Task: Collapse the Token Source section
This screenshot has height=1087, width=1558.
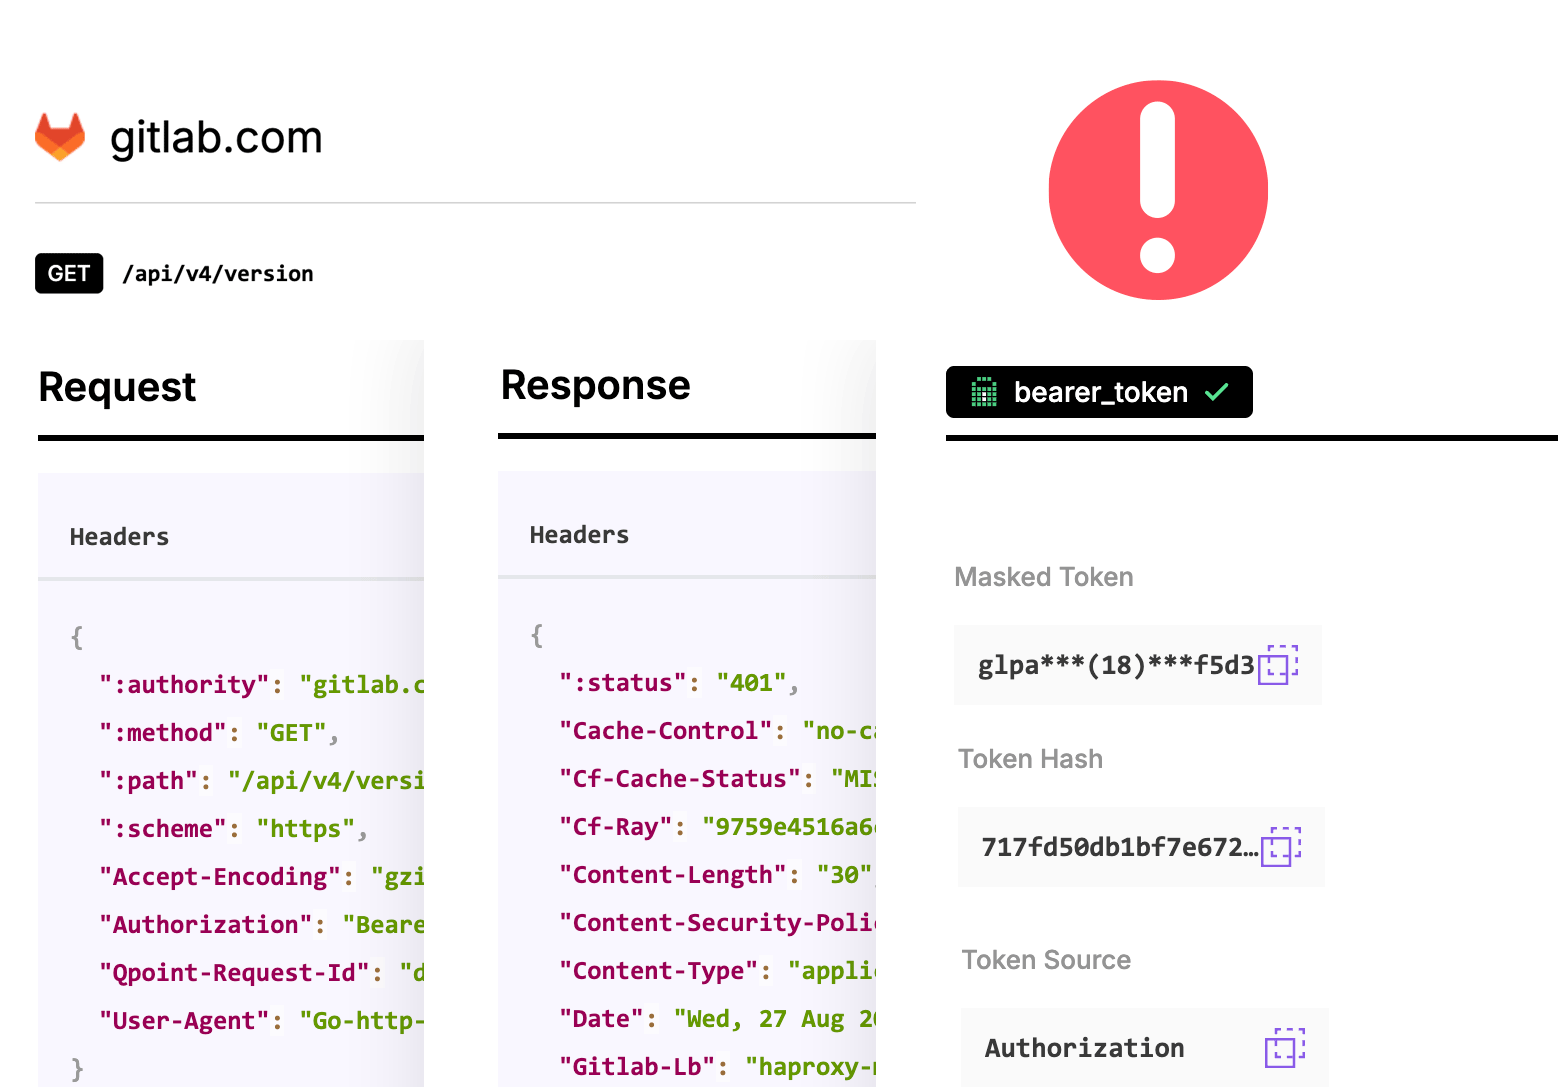Action: (1046, 959)
